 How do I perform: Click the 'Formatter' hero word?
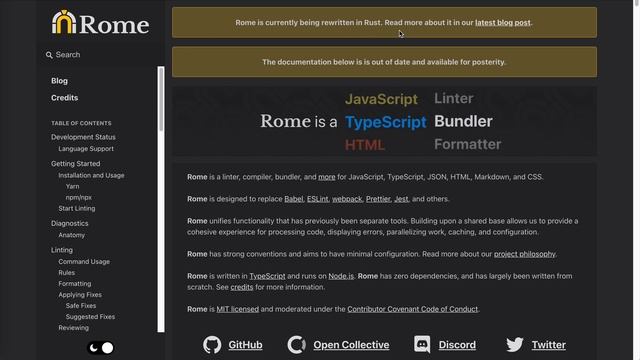467,144
